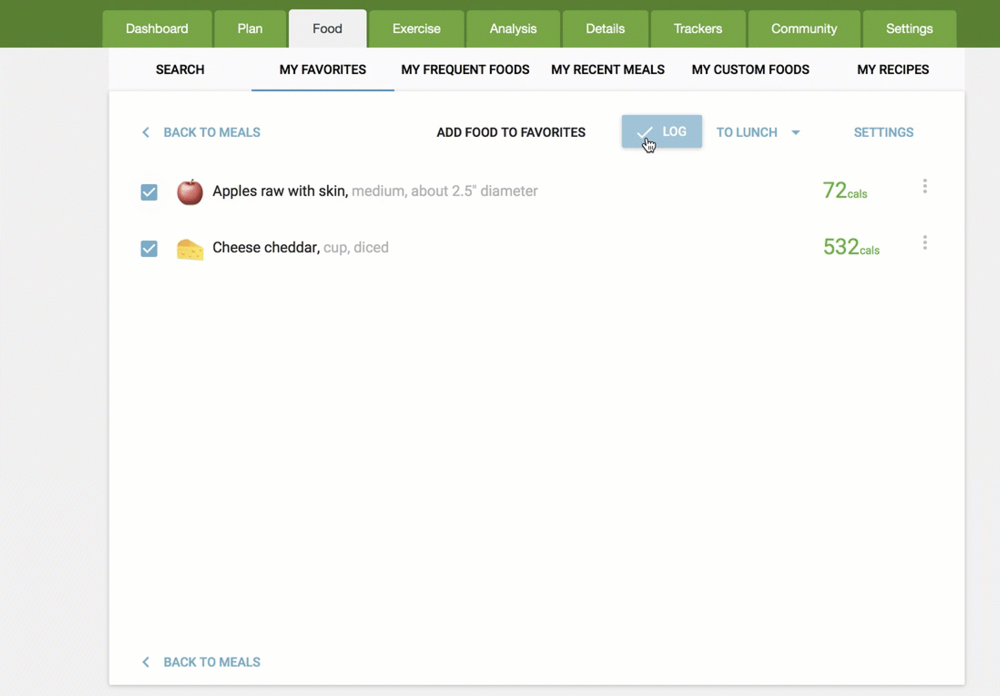Expand the To Lunch meal dropdown arrow
1000x696 pixels.
click(796, 133)
